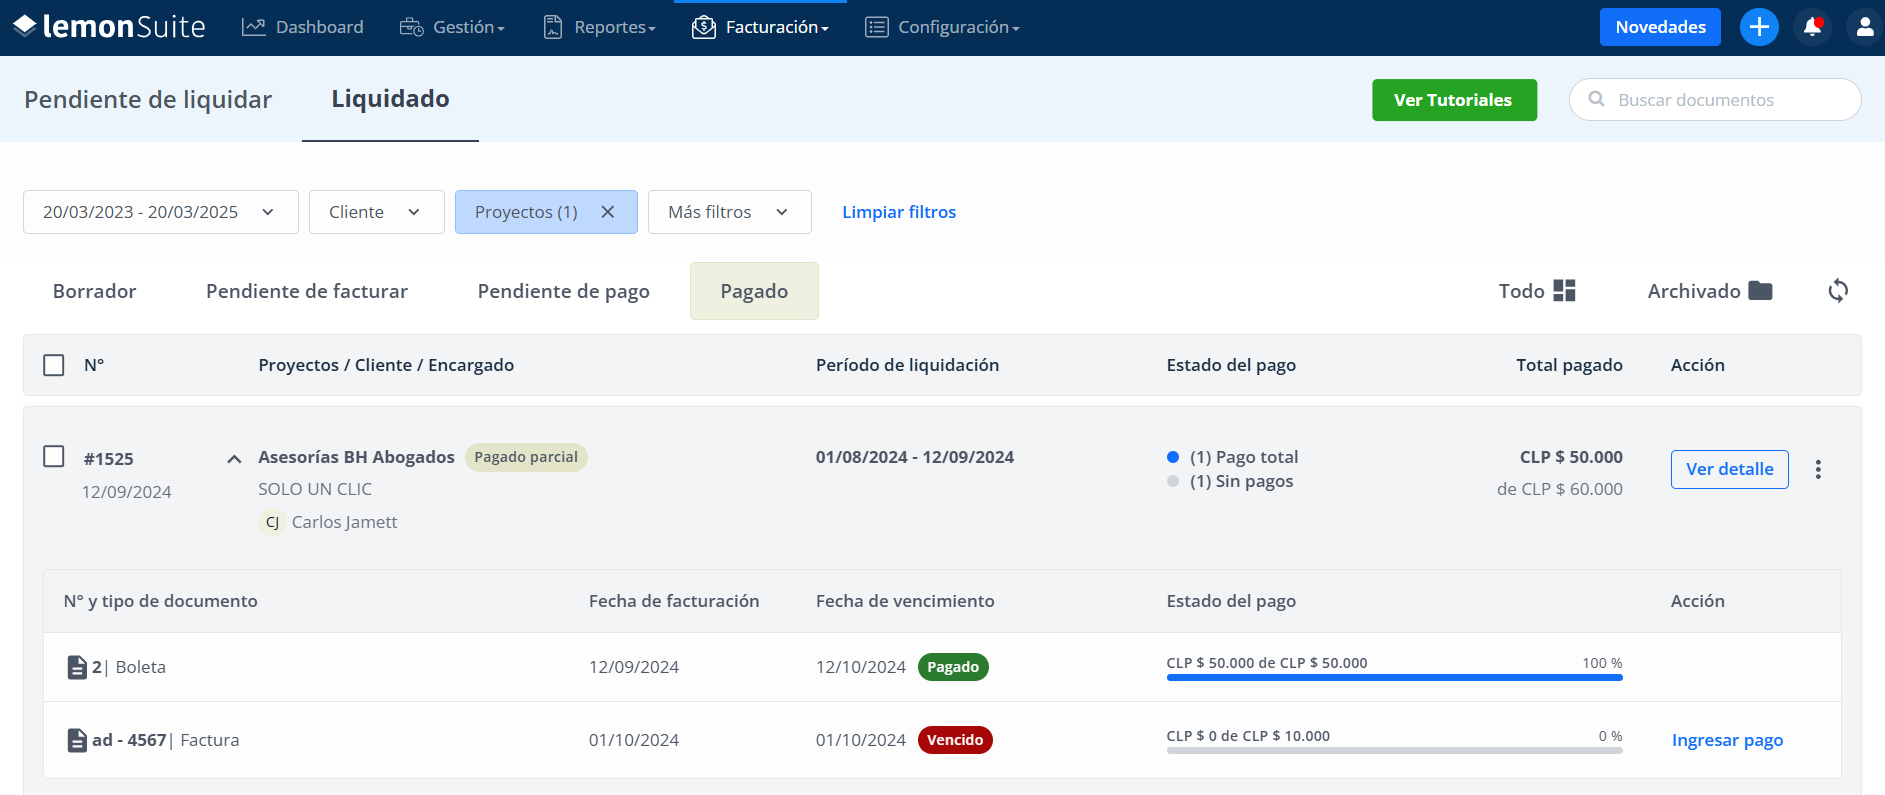Click the Archivado view button
Image resolution: width=1885 pixels, height=795 pixels.
[x=1710, y=291]
